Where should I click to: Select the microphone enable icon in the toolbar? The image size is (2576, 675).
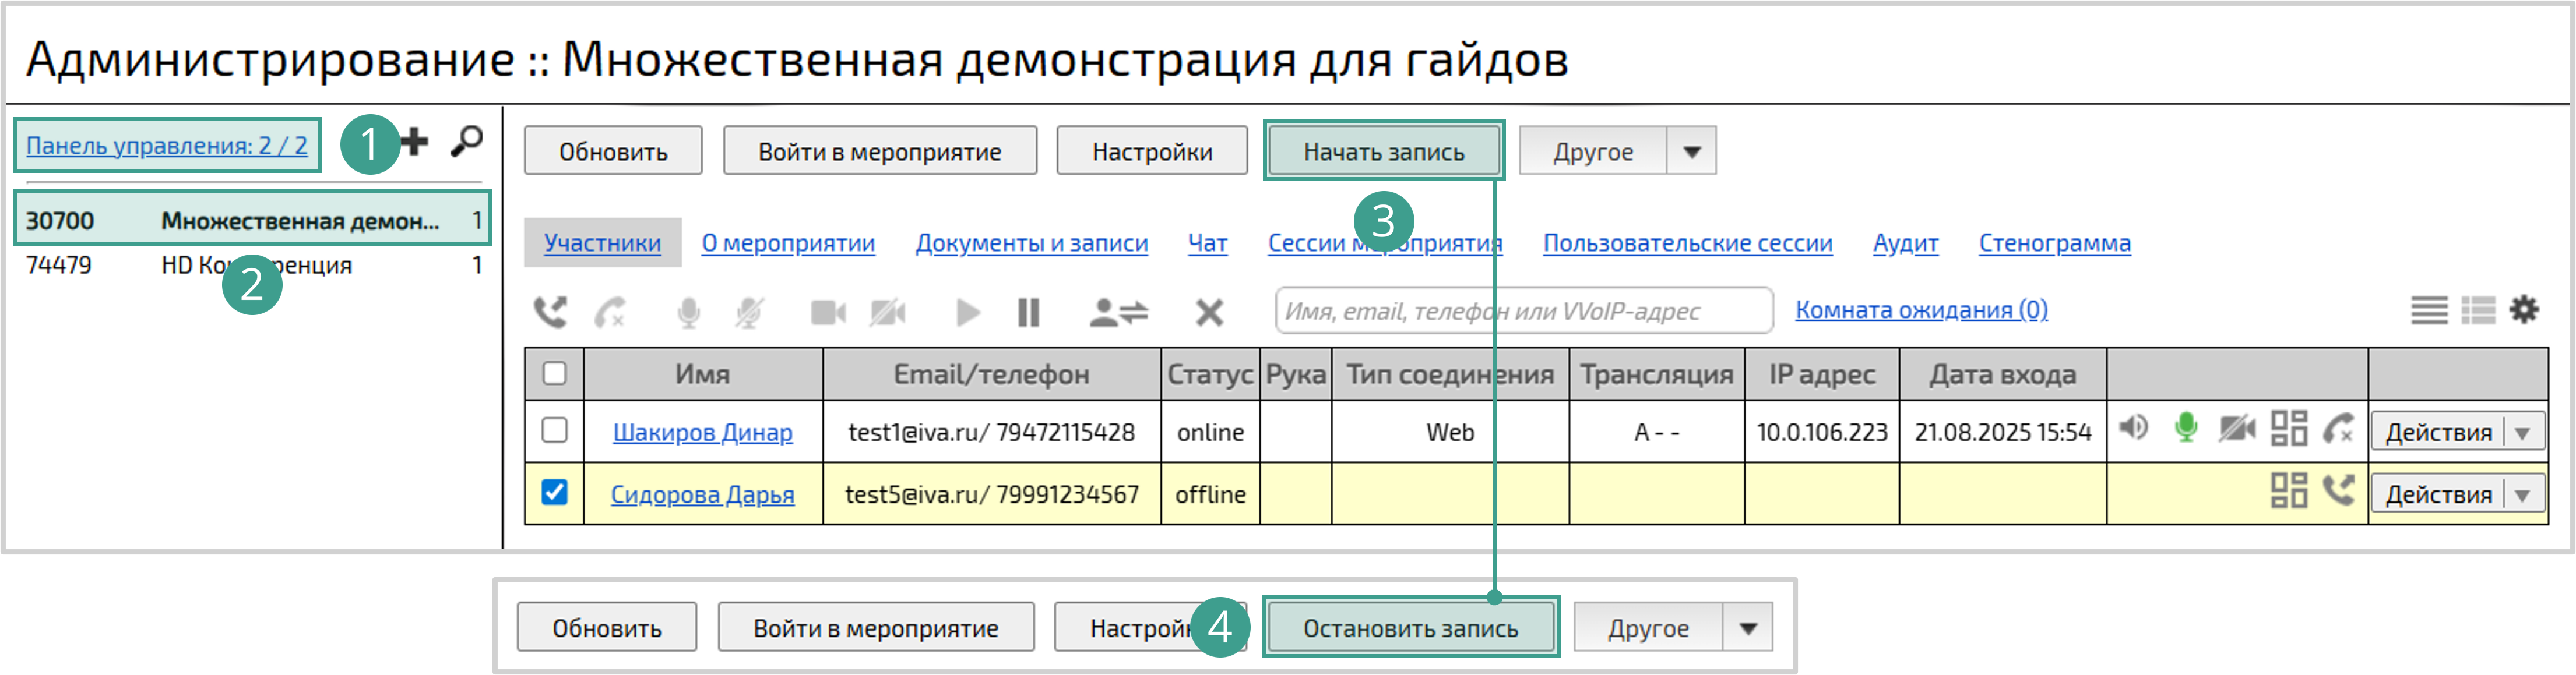coord(688,312)
